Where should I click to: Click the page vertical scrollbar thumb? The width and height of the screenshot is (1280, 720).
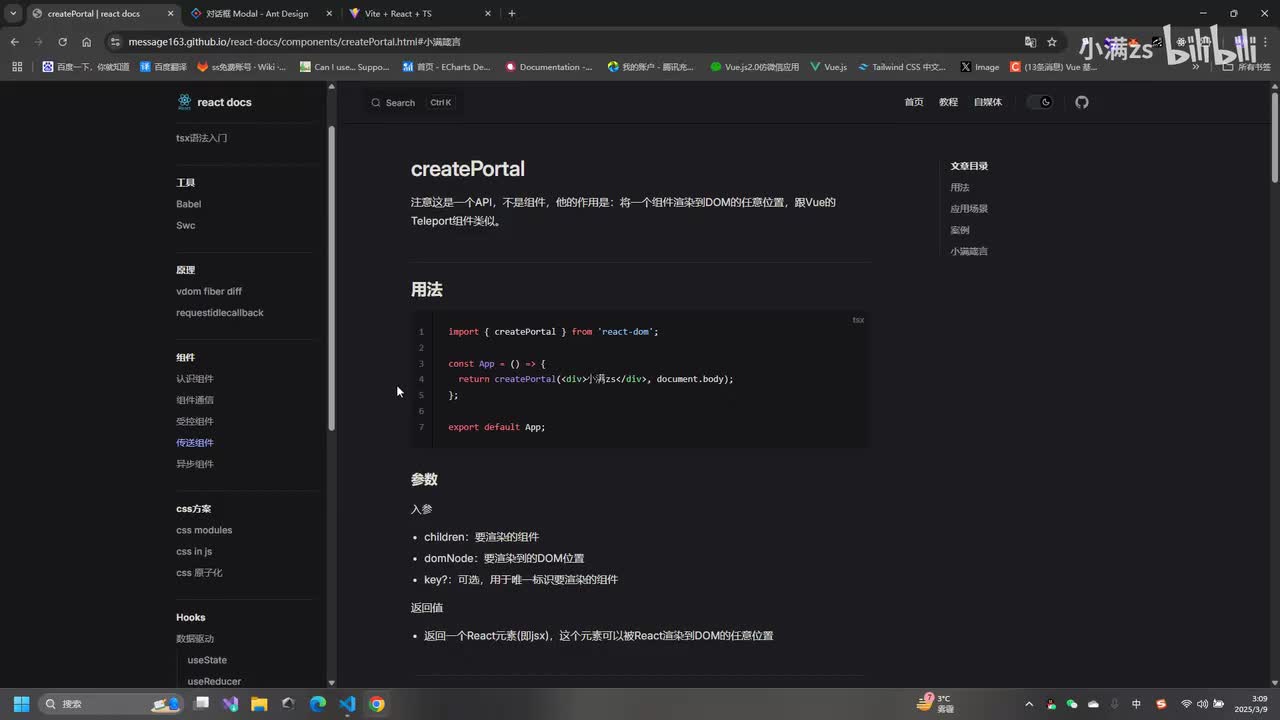tap(1274, 137)
